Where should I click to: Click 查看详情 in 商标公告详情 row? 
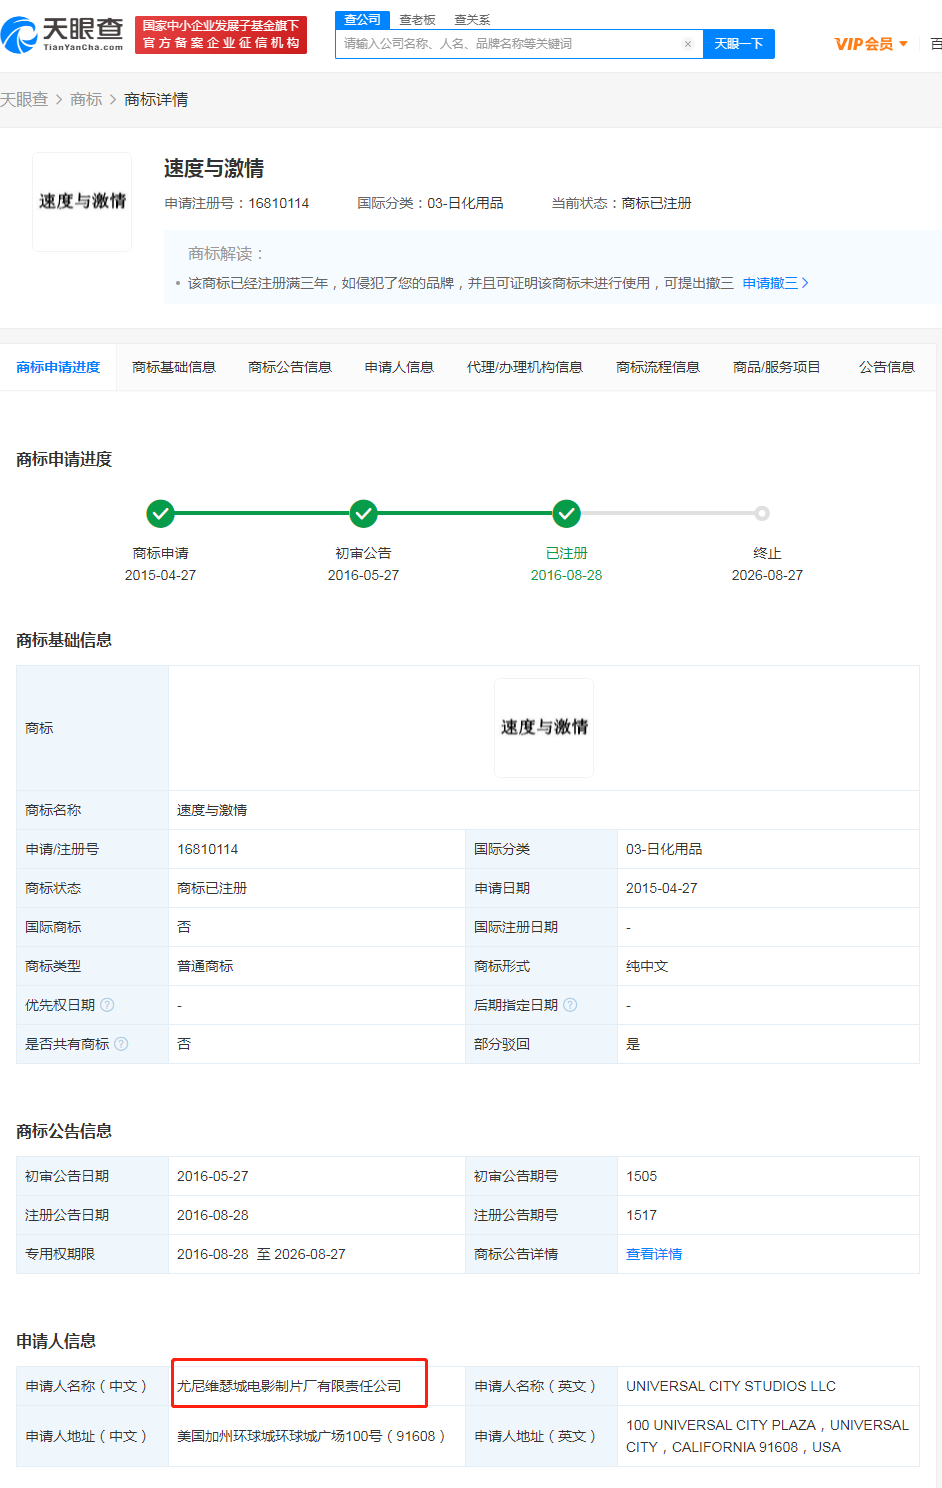[x=653, y=1253]
